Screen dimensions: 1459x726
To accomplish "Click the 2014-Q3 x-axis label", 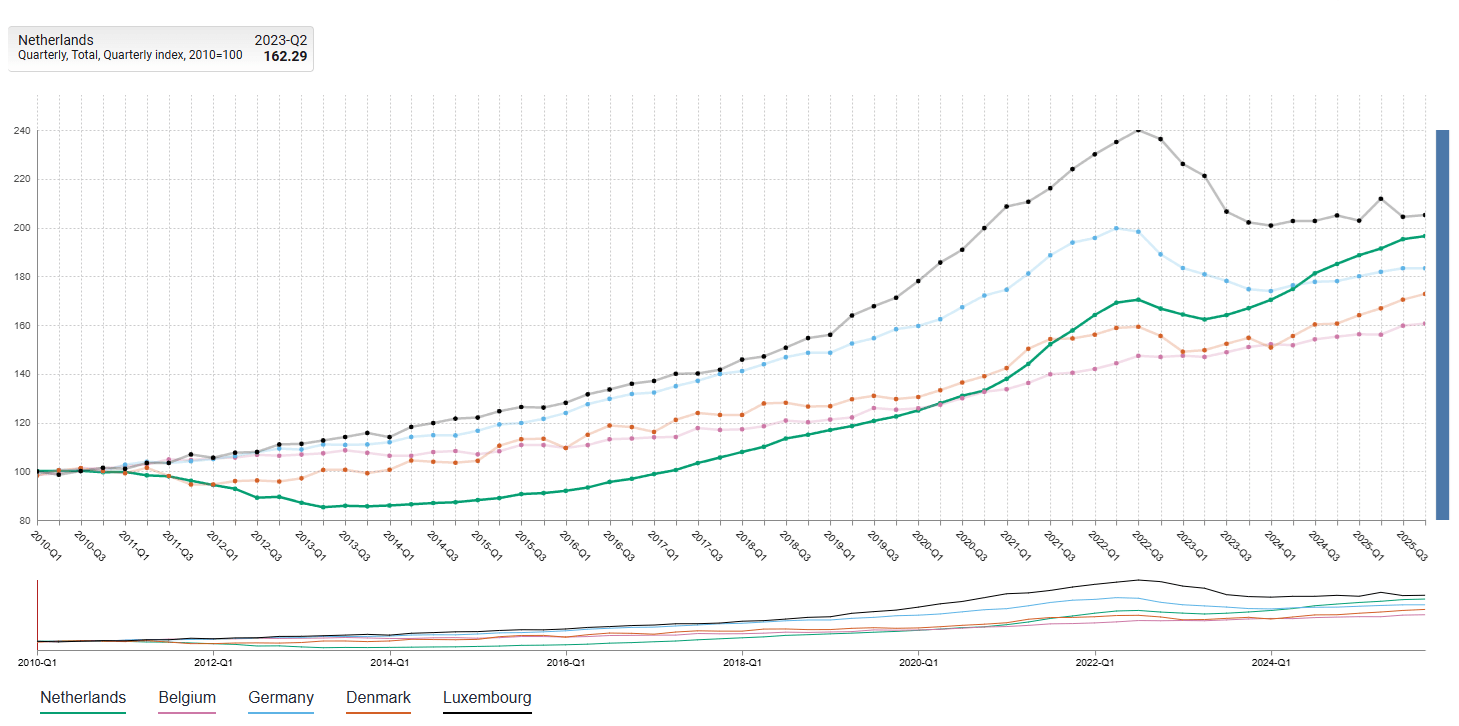I will click(x=444, y=545).
